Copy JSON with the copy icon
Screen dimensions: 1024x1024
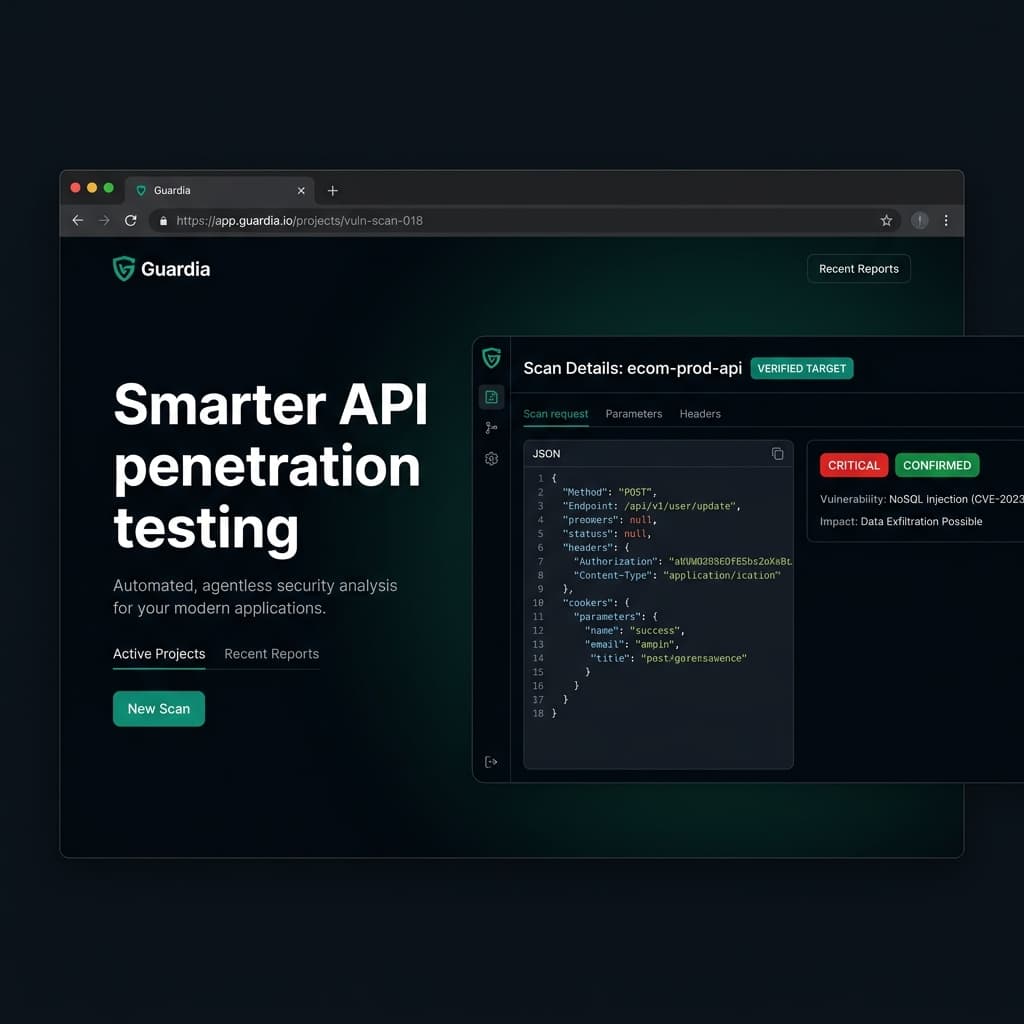(x=777, y=453)
